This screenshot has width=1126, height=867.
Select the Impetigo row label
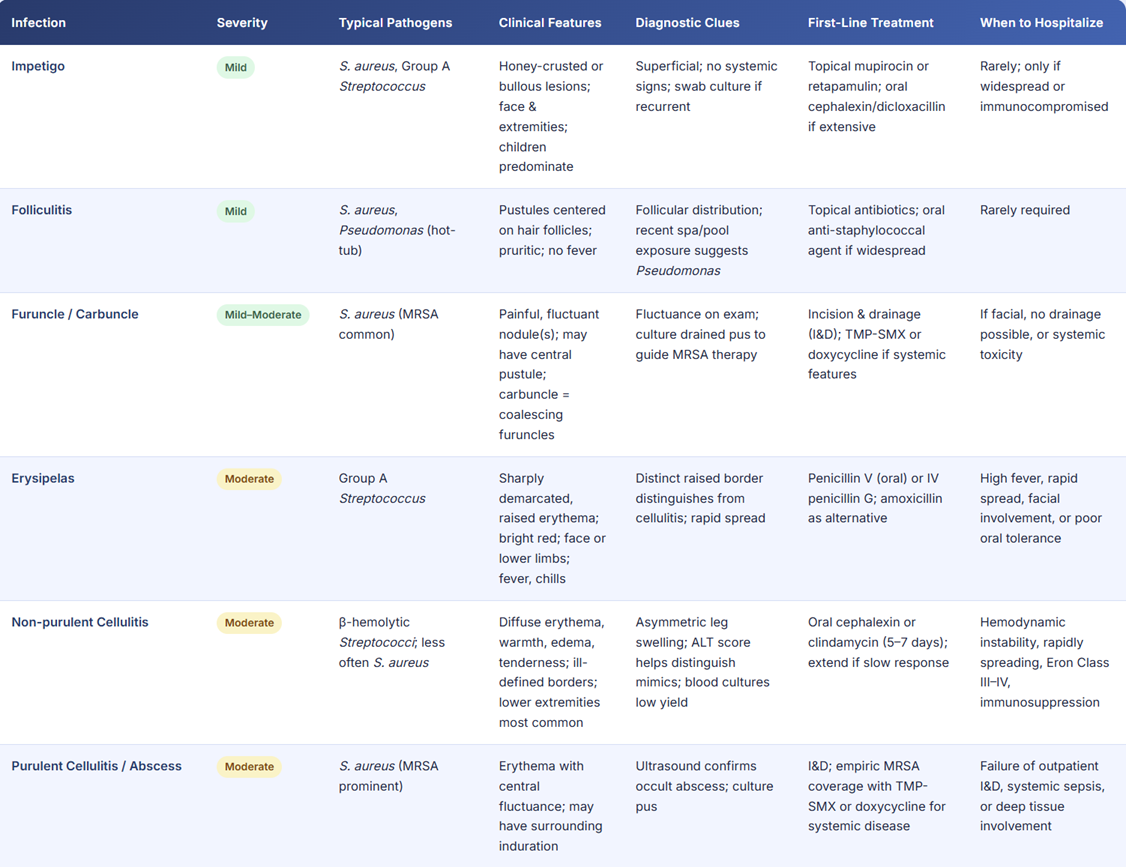click(40, 66)
